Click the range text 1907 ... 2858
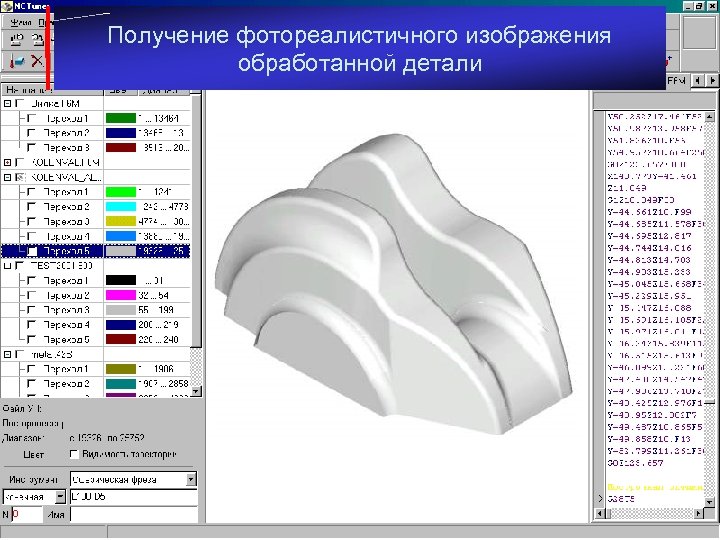 [x=163, y=383]
